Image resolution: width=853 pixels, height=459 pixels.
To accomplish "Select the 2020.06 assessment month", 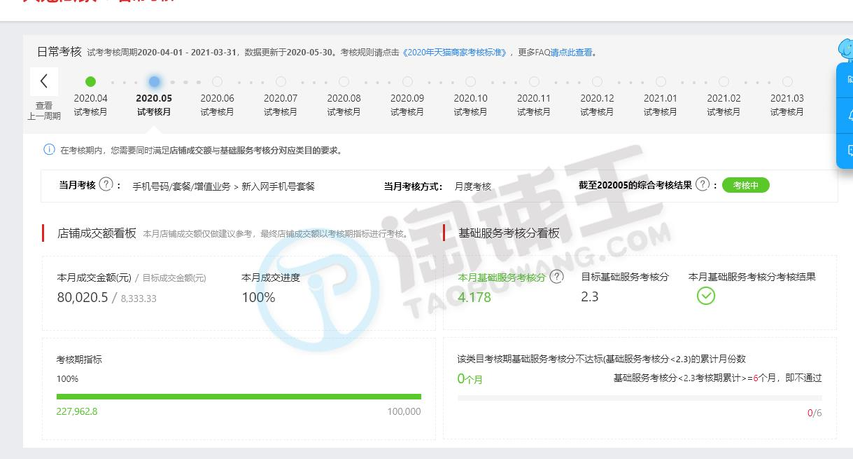I will coord(217,104).
